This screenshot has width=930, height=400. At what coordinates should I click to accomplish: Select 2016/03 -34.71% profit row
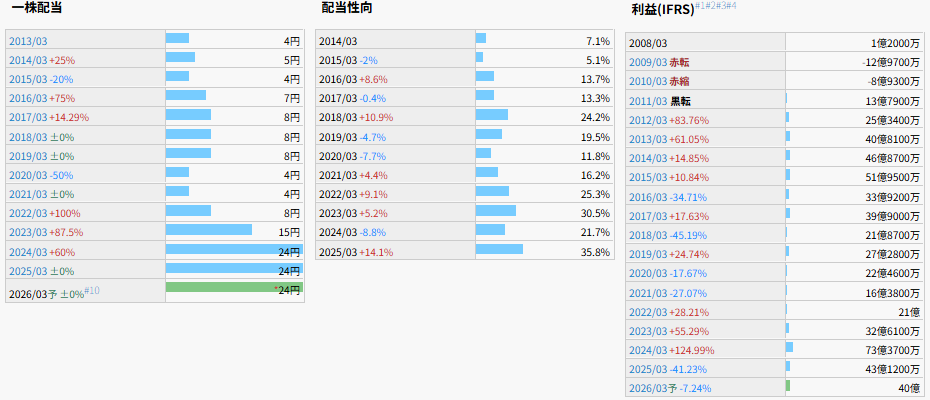pyautogui.click(x=668, y=197)
